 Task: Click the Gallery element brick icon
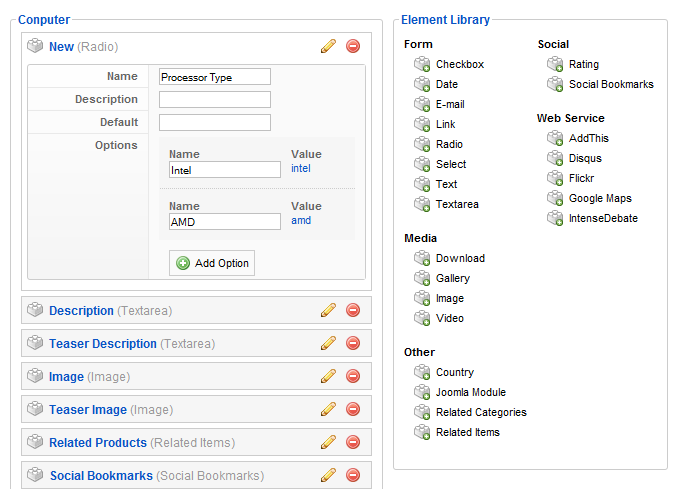pyautogui.click(x=422, y=278)
